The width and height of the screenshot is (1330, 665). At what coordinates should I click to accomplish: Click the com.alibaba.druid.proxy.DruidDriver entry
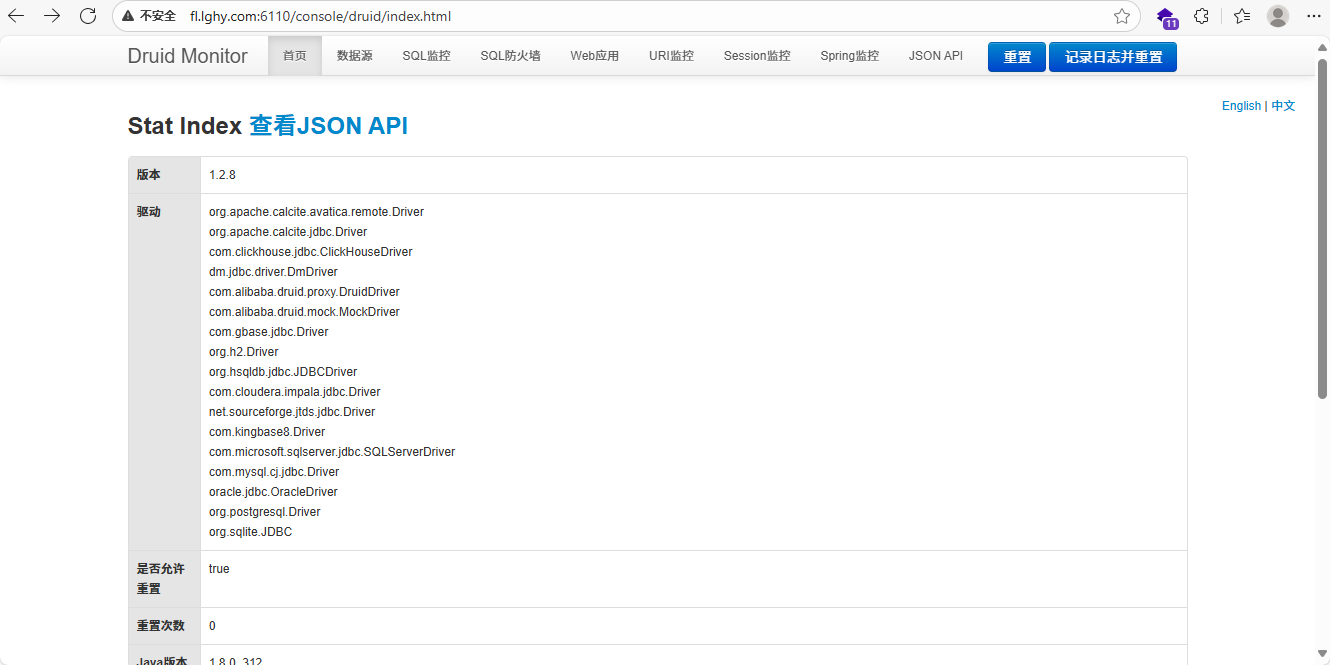304,292
